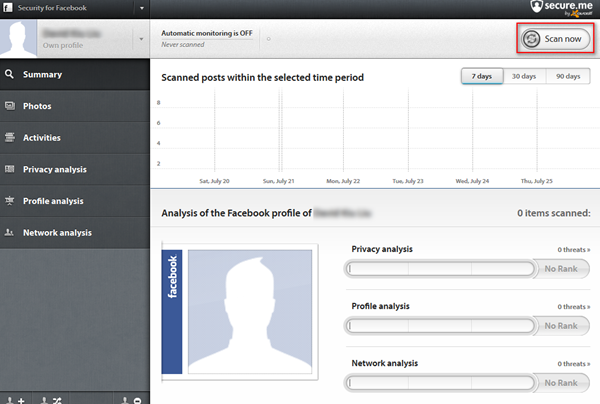The image size is (600, 404).
Task: Open the Network analysis sidebar section
Action: coord(57,233)
